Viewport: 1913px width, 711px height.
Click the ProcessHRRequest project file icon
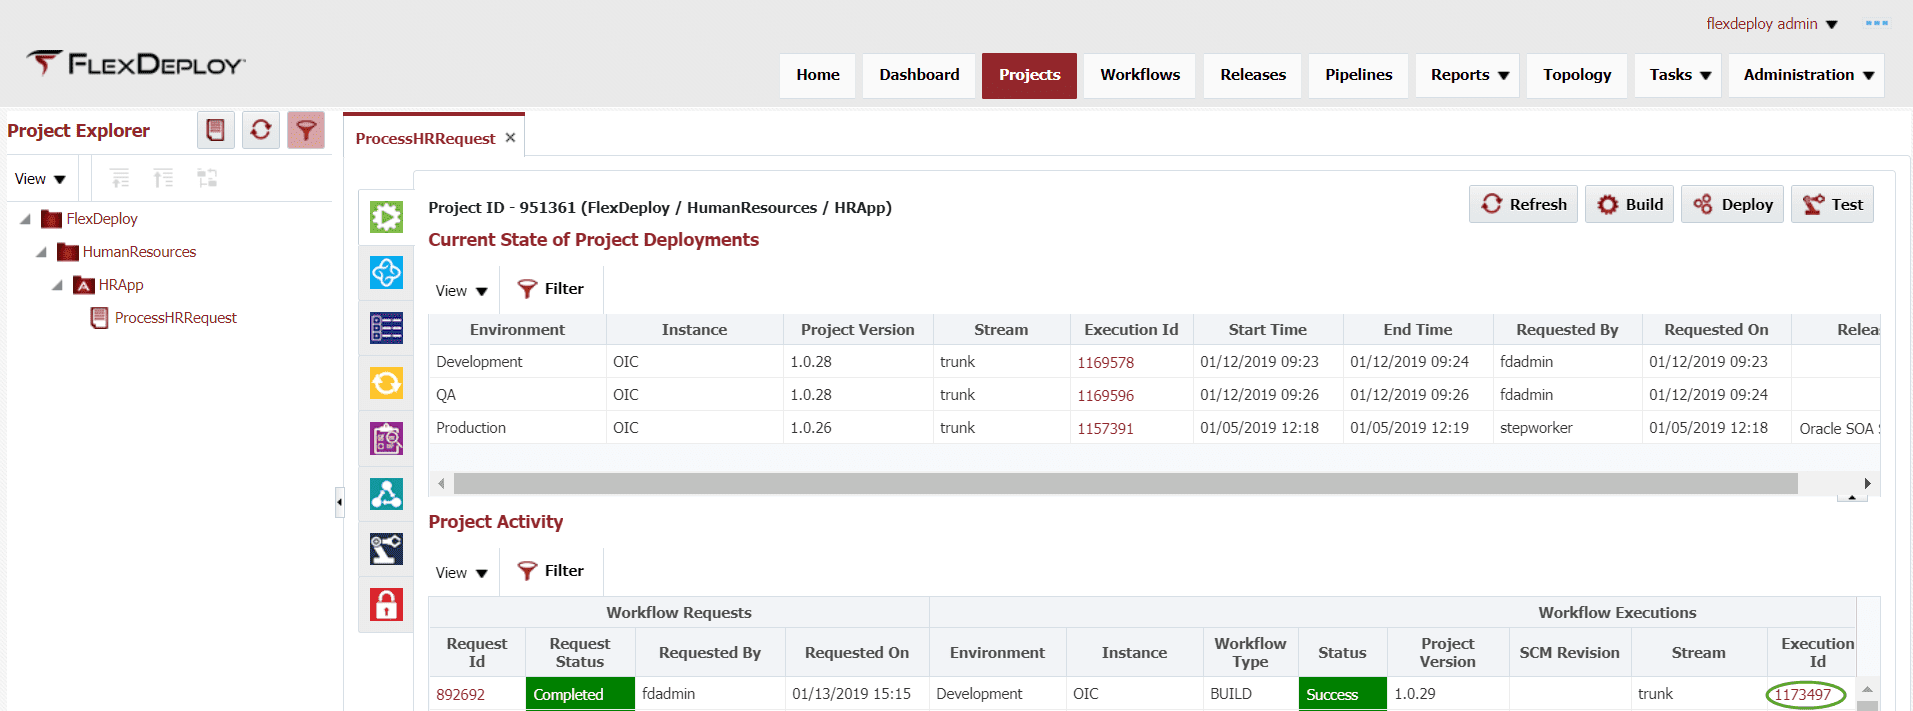click(x=100, y=318)
